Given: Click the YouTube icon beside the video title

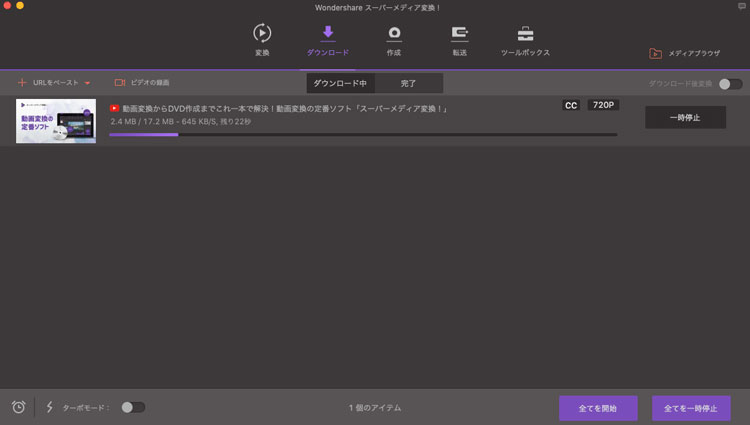Looking at the screenshot, I should point(114,109).
